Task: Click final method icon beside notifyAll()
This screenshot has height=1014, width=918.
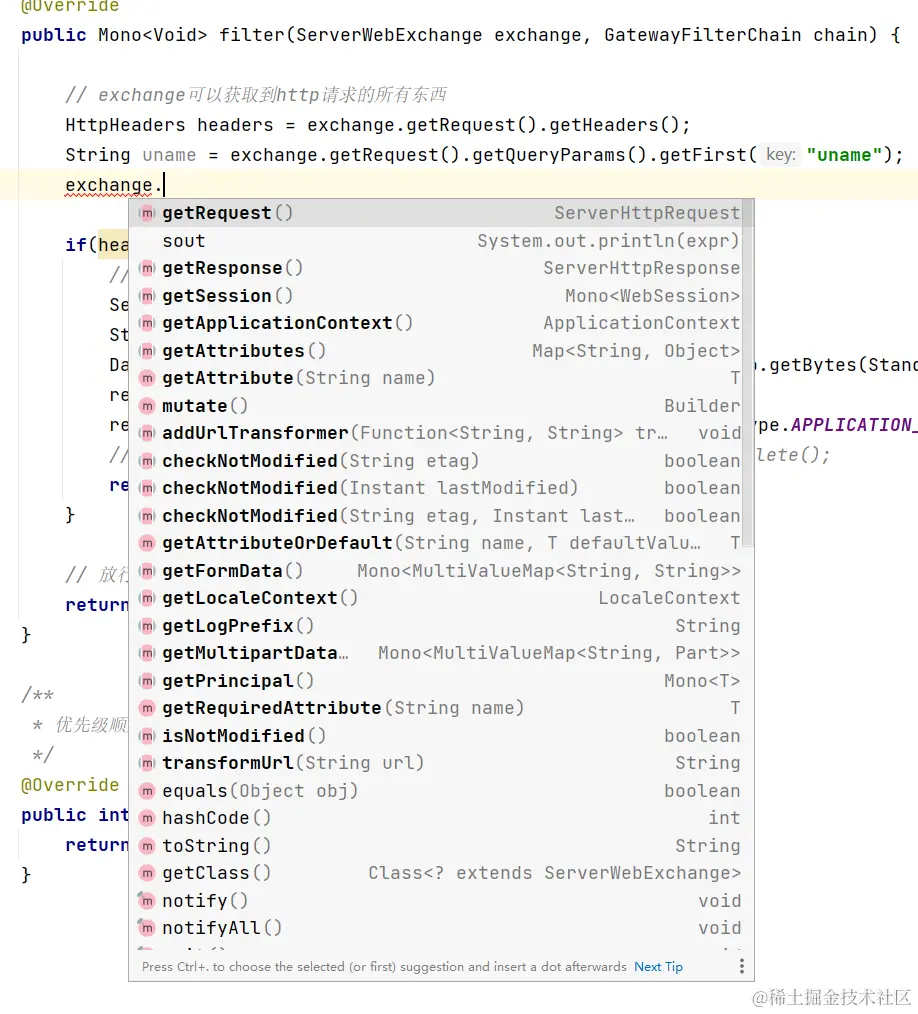Action: (x=147, y=927)
